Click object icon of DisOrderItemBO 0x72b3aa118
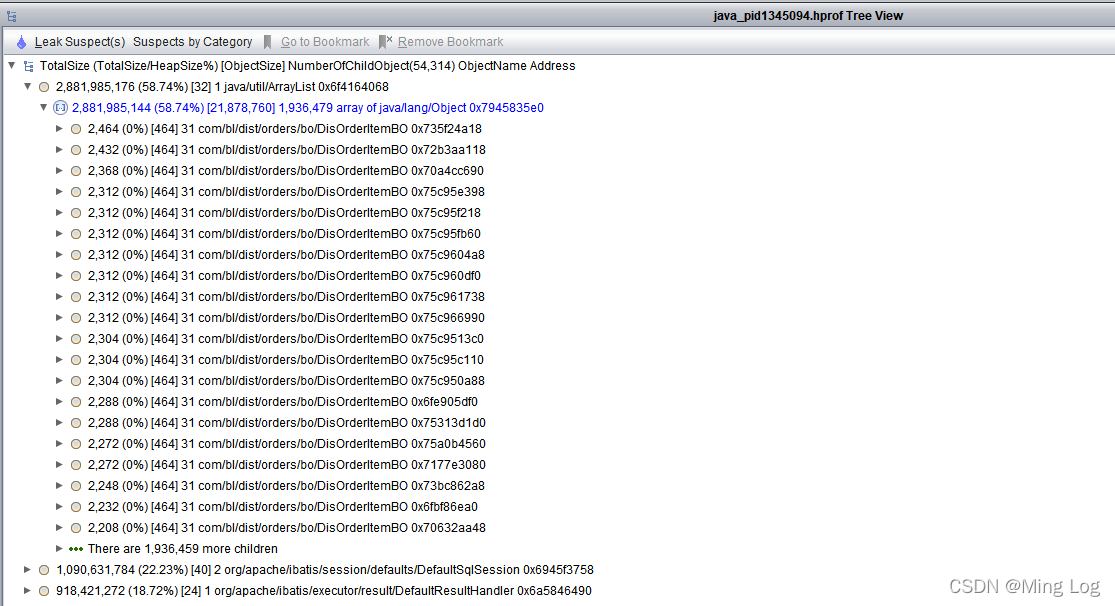 (76, 150)
